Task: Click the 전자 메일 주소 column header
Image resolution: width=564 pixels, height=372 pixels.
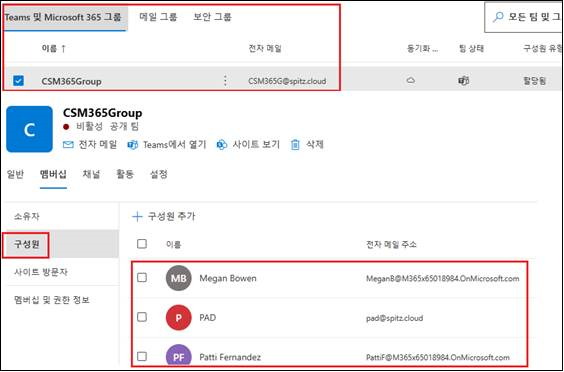Action: click(391, 245)
